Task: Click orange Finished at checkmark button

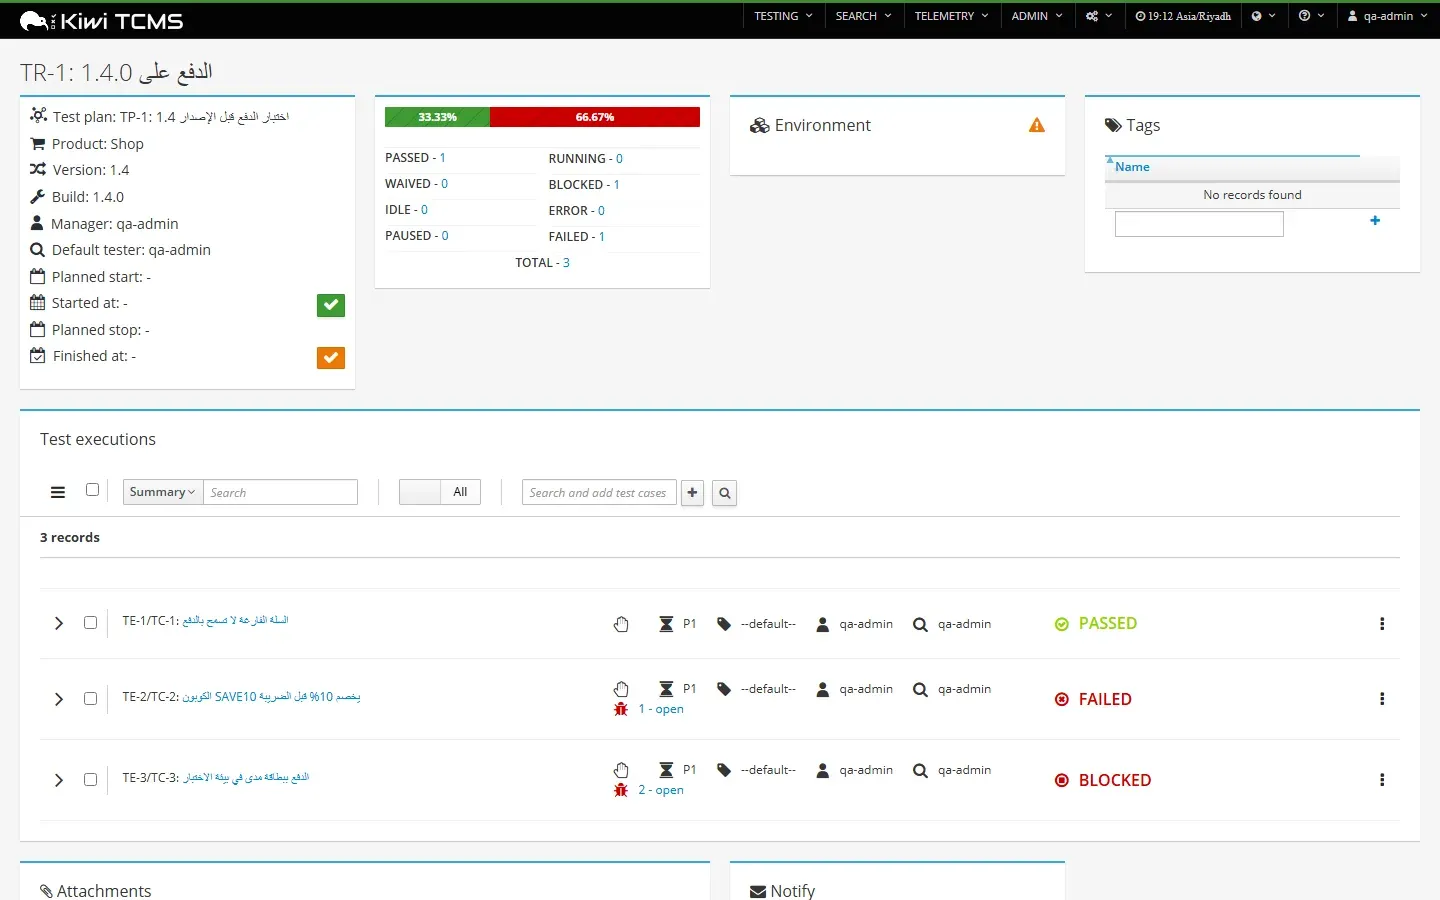Action: 331,358
